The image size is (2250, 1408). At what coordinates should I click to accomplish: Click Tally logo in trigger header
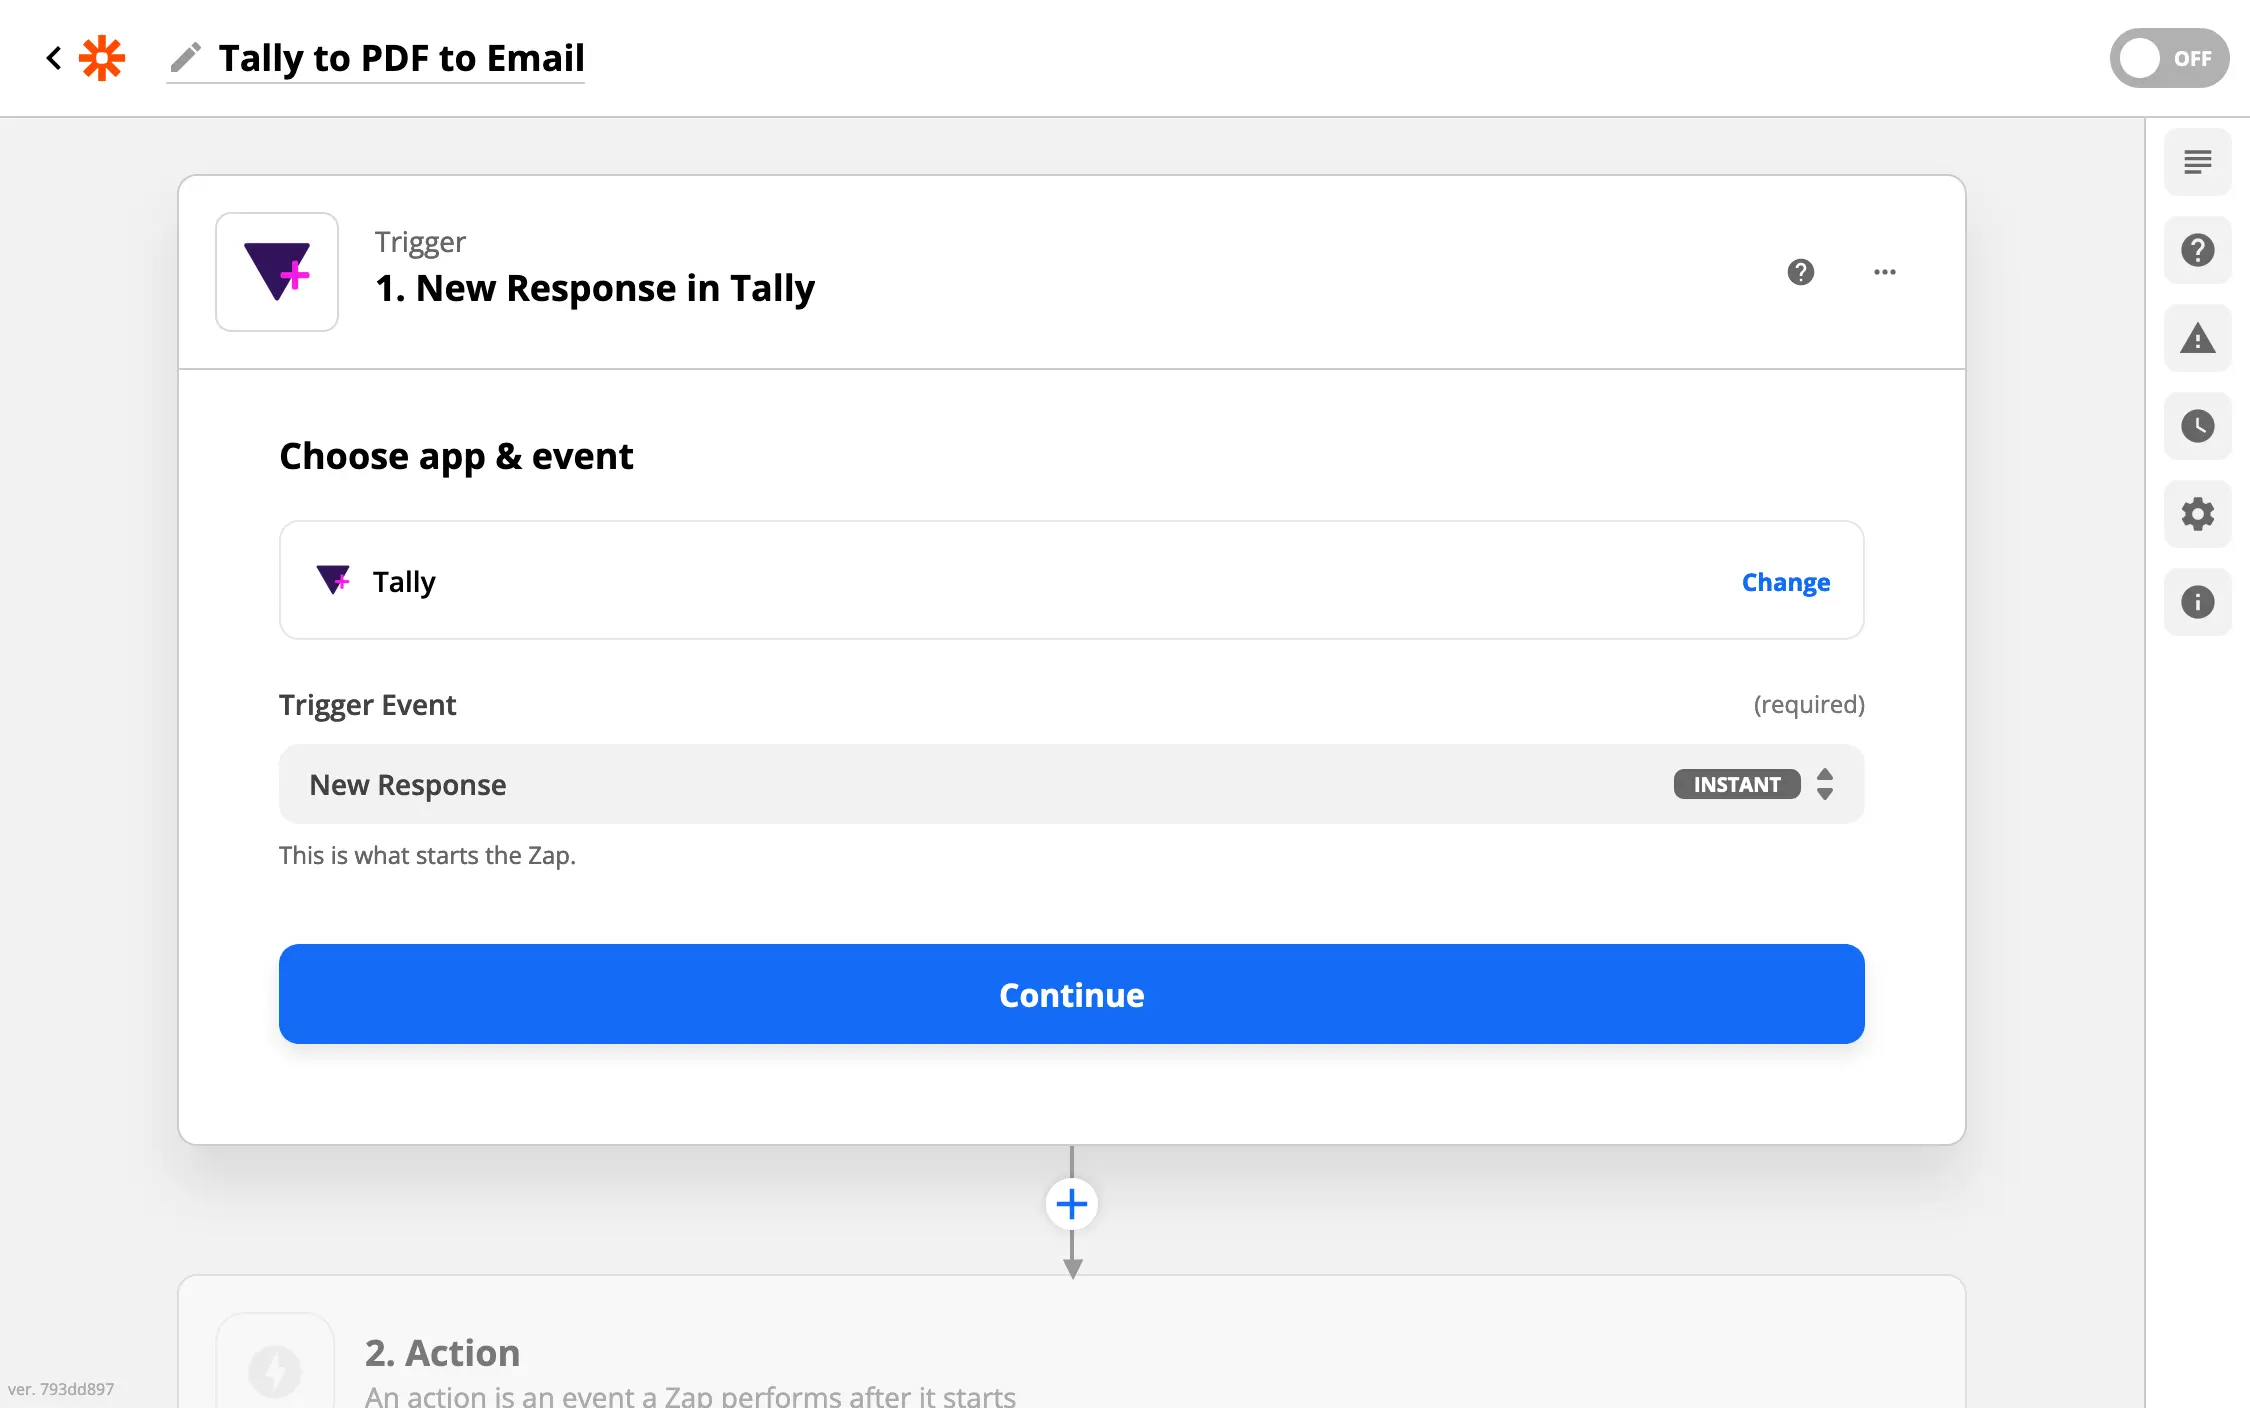277,272
